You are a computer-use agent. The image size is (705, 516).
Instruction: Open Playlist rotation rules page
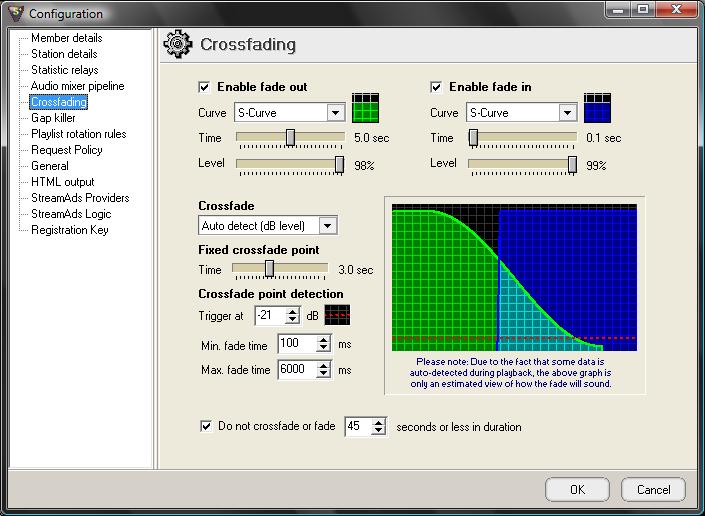pos(79,134)
